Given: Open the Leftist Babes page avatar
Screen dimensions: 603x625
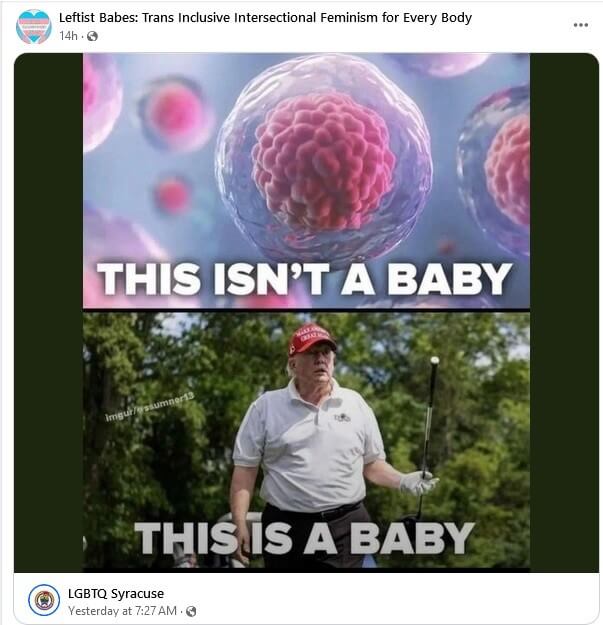Looking at the screenshot, I should [34, 27].
